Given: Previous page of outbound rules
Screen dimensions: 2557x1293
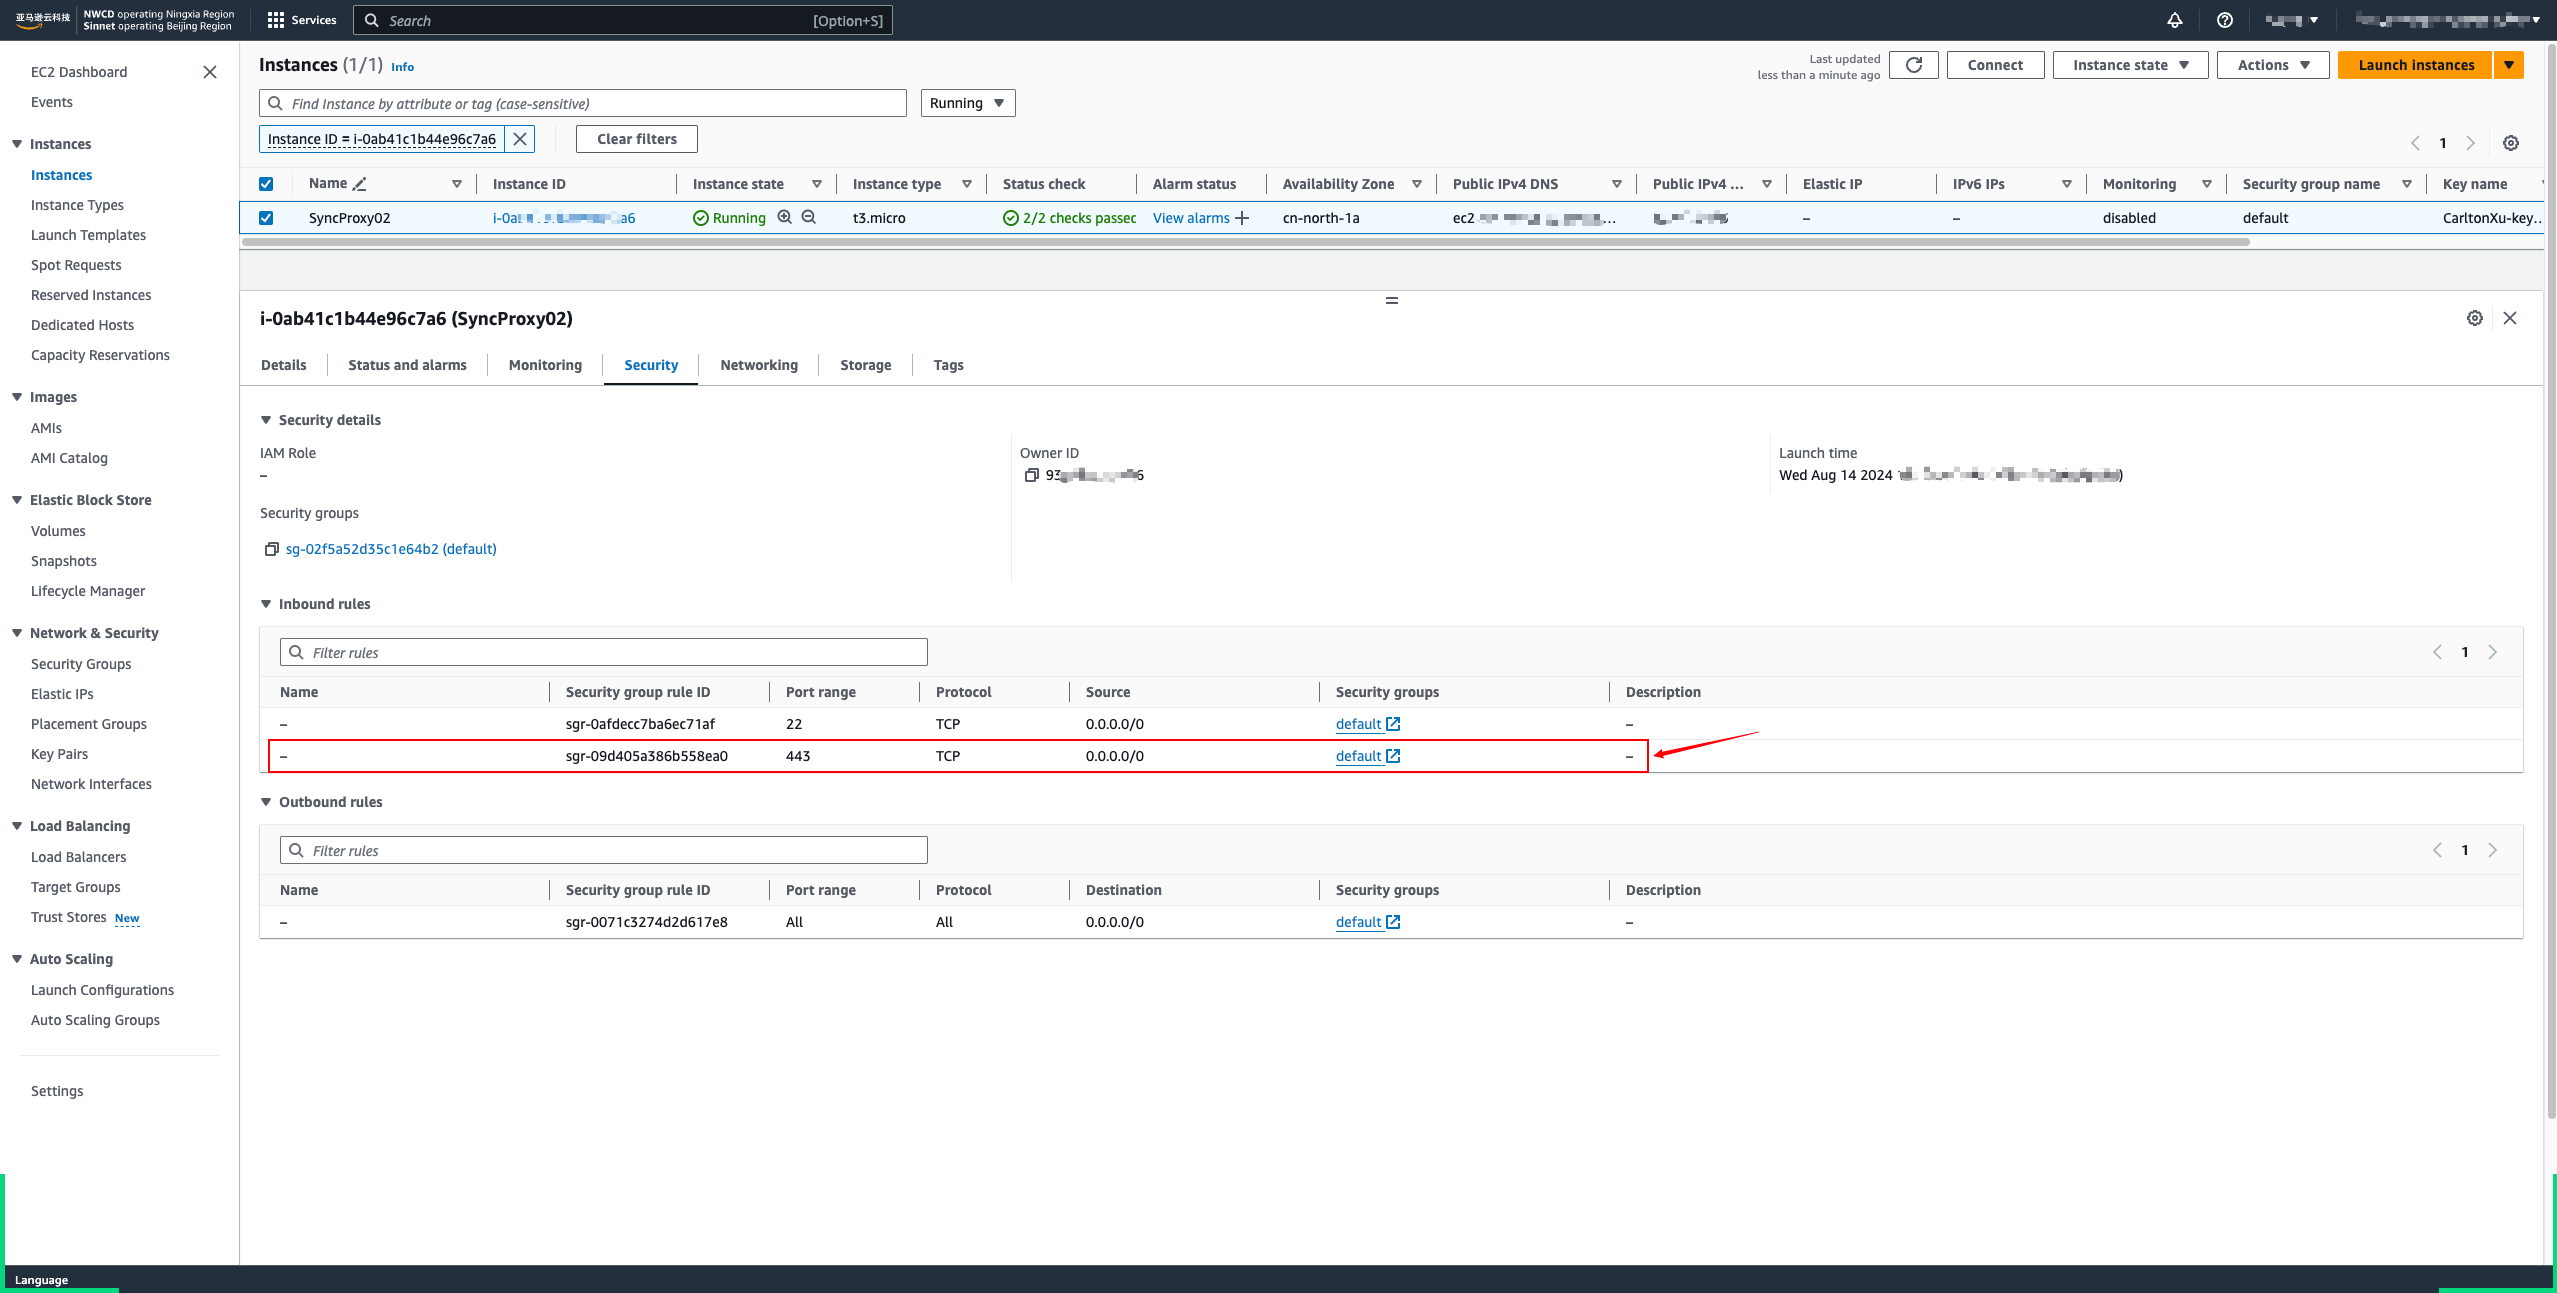Looking at the screenshot, I should 2437,850.
